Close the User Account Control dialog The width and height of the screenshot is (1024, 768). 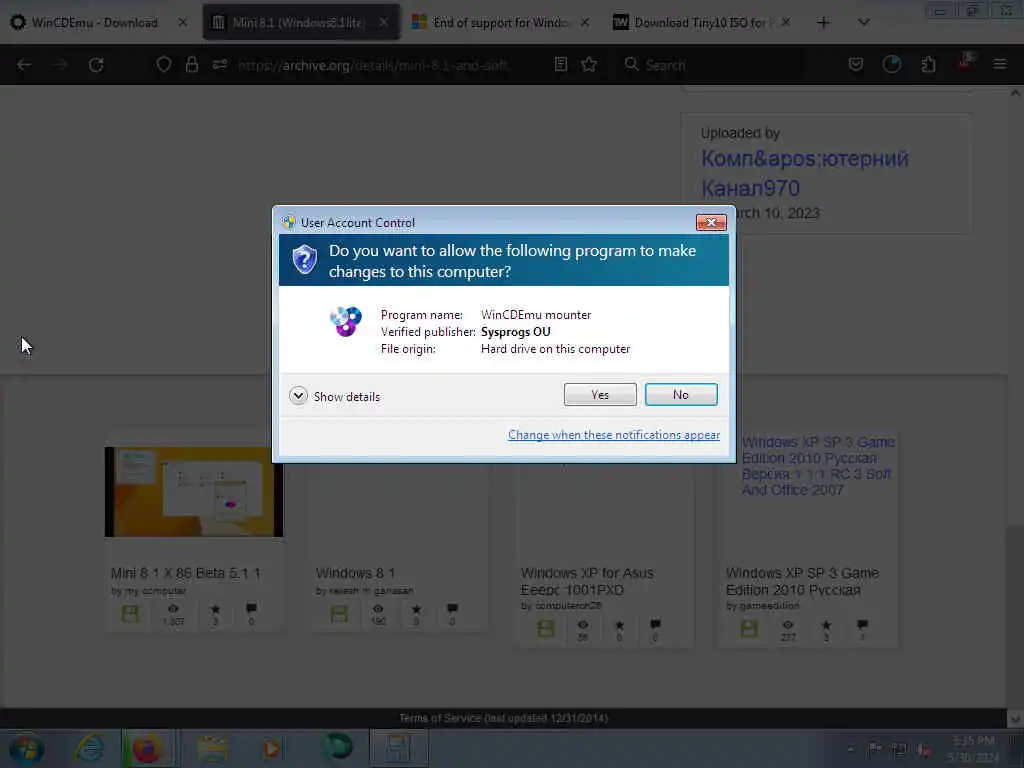pyautogui.click(x=711, y=223)
